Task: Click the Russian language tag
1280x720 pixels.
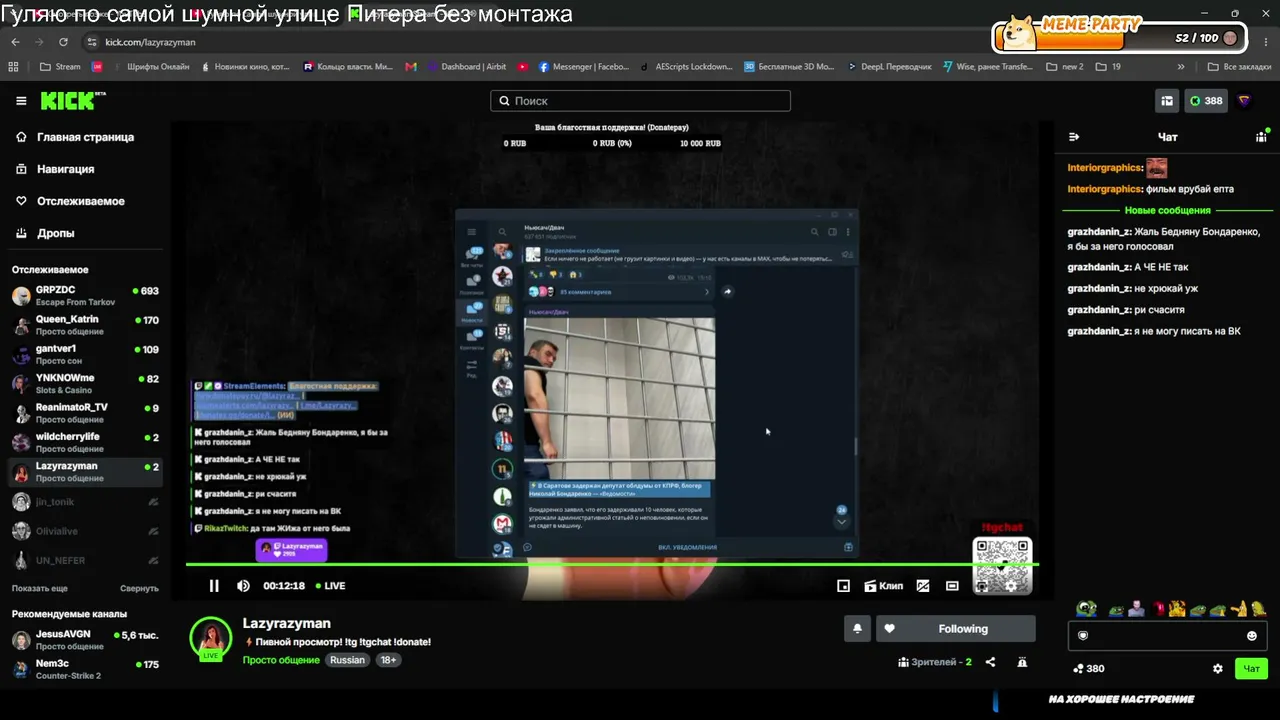Action: [x=348, y=660]
